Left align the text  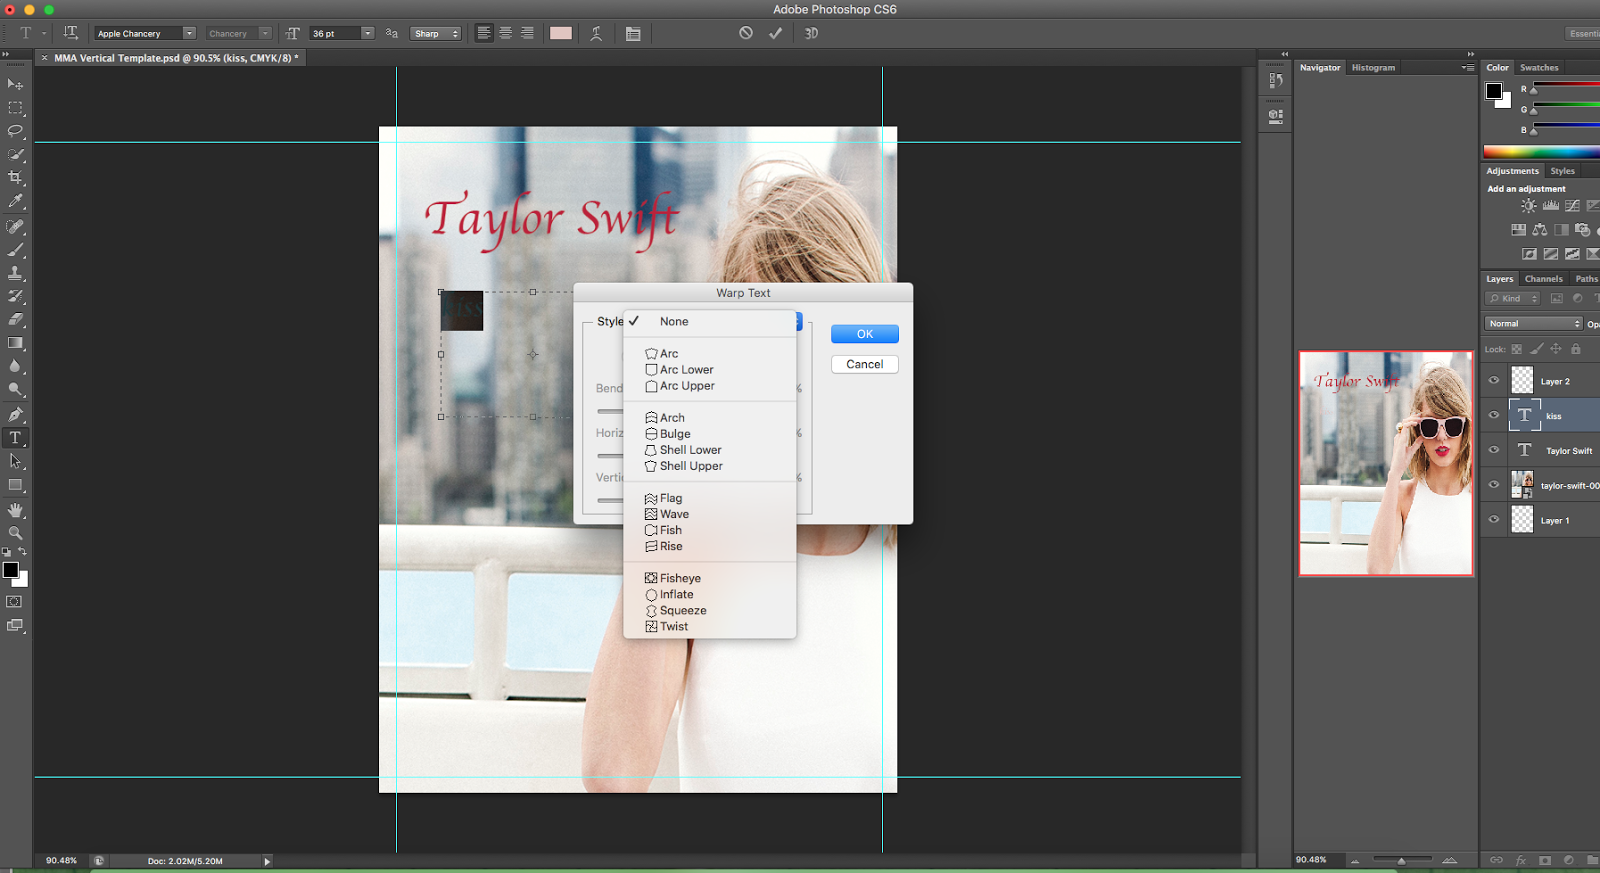484,33
